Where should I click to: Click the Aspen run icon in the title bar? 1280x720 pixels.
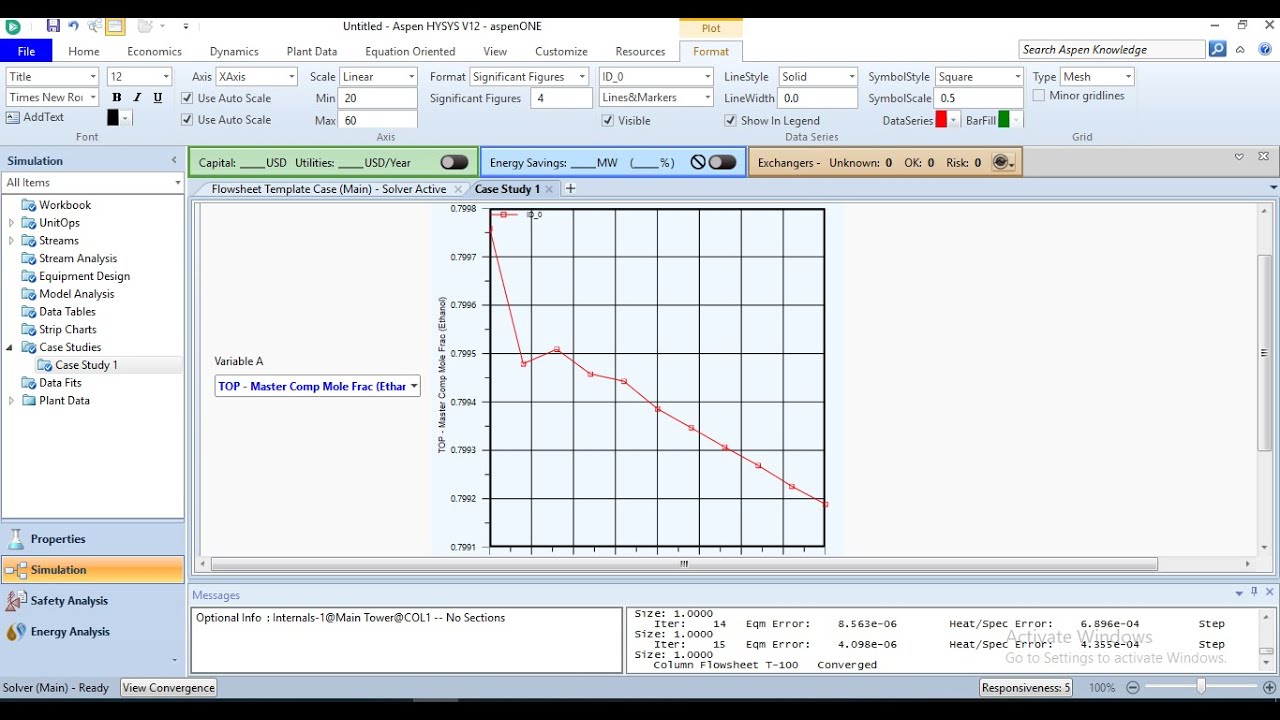(13, 26)
